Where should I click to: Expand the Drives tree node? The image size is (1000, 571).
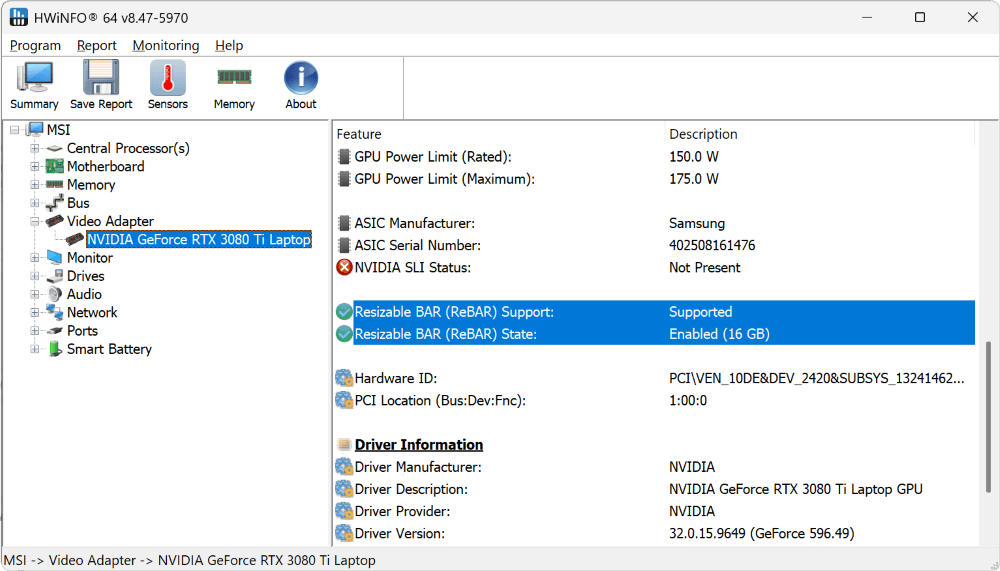click(35, 276)
